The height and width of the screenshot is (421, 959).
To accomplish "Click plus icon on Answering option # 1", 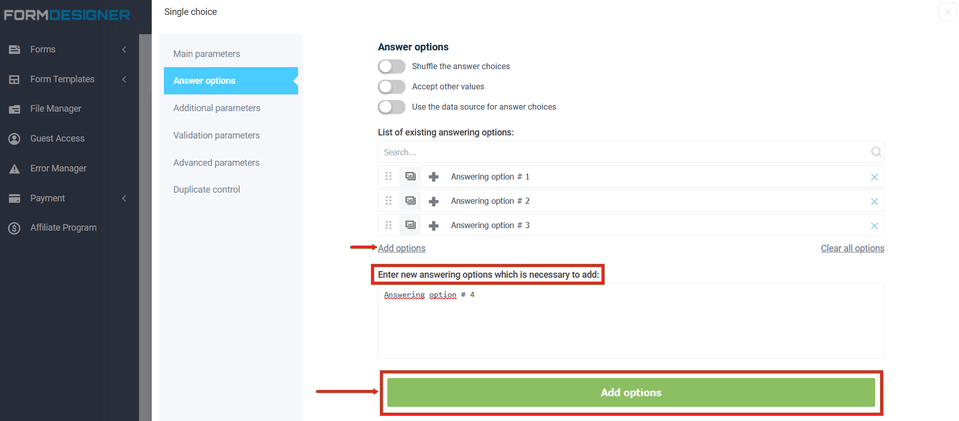I will pyautogui.click(x=434, y=177).
